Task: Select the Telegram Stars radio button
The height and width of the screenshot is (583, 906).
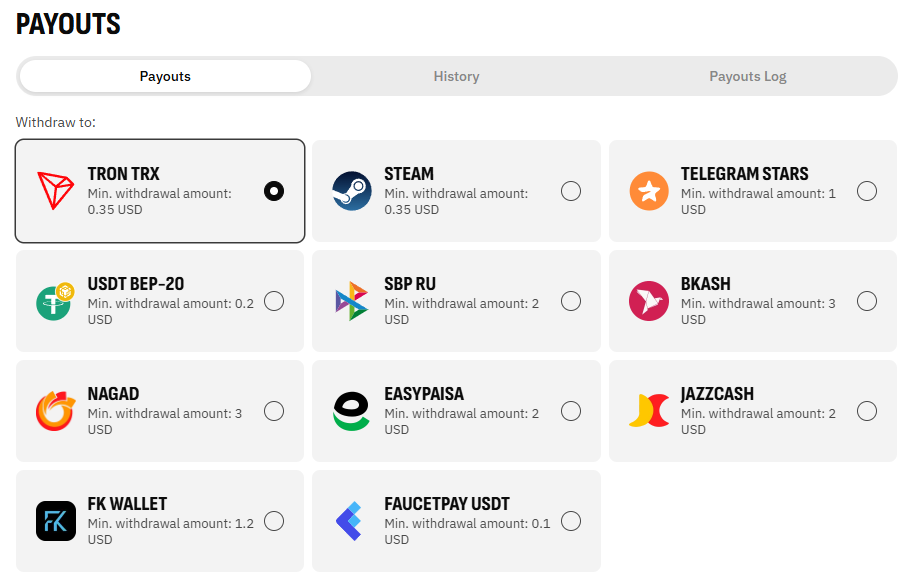Action: (x=867, y=191)
